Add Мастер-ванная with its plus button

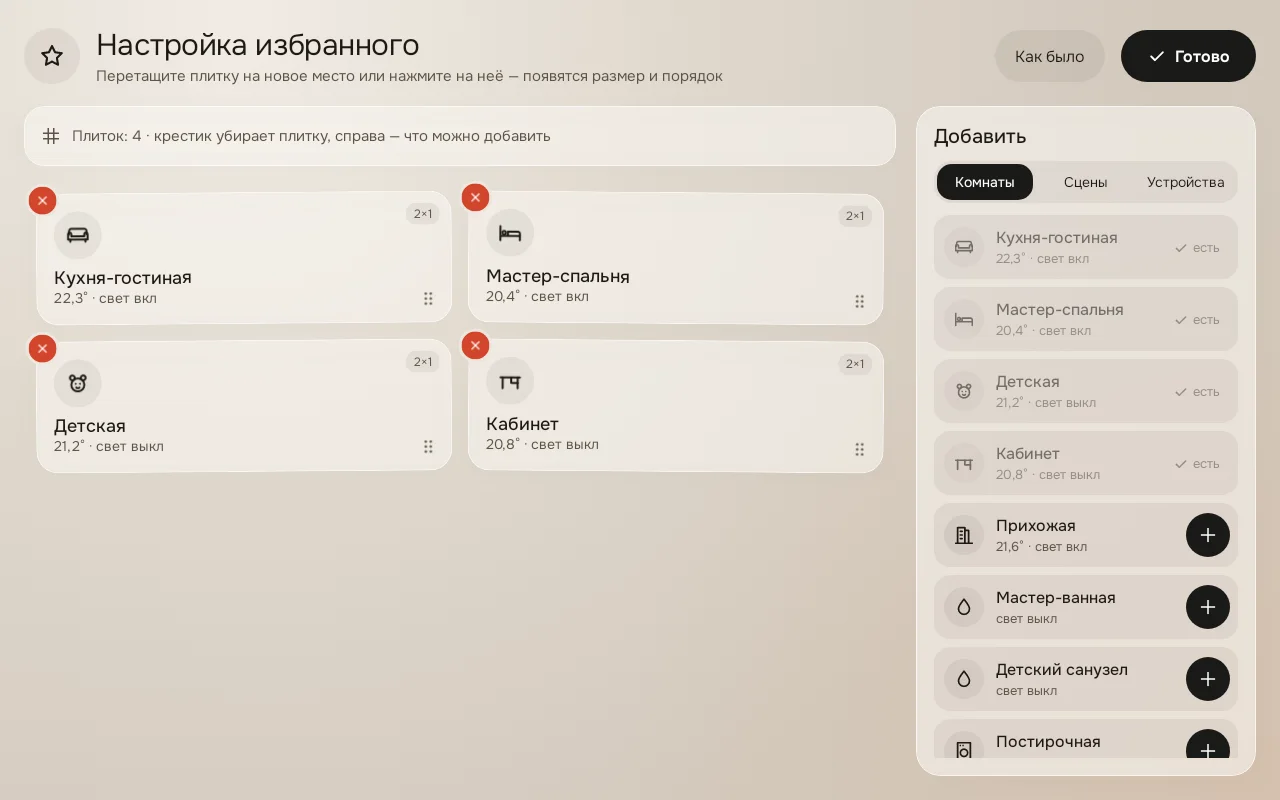tap(1208, 607)
